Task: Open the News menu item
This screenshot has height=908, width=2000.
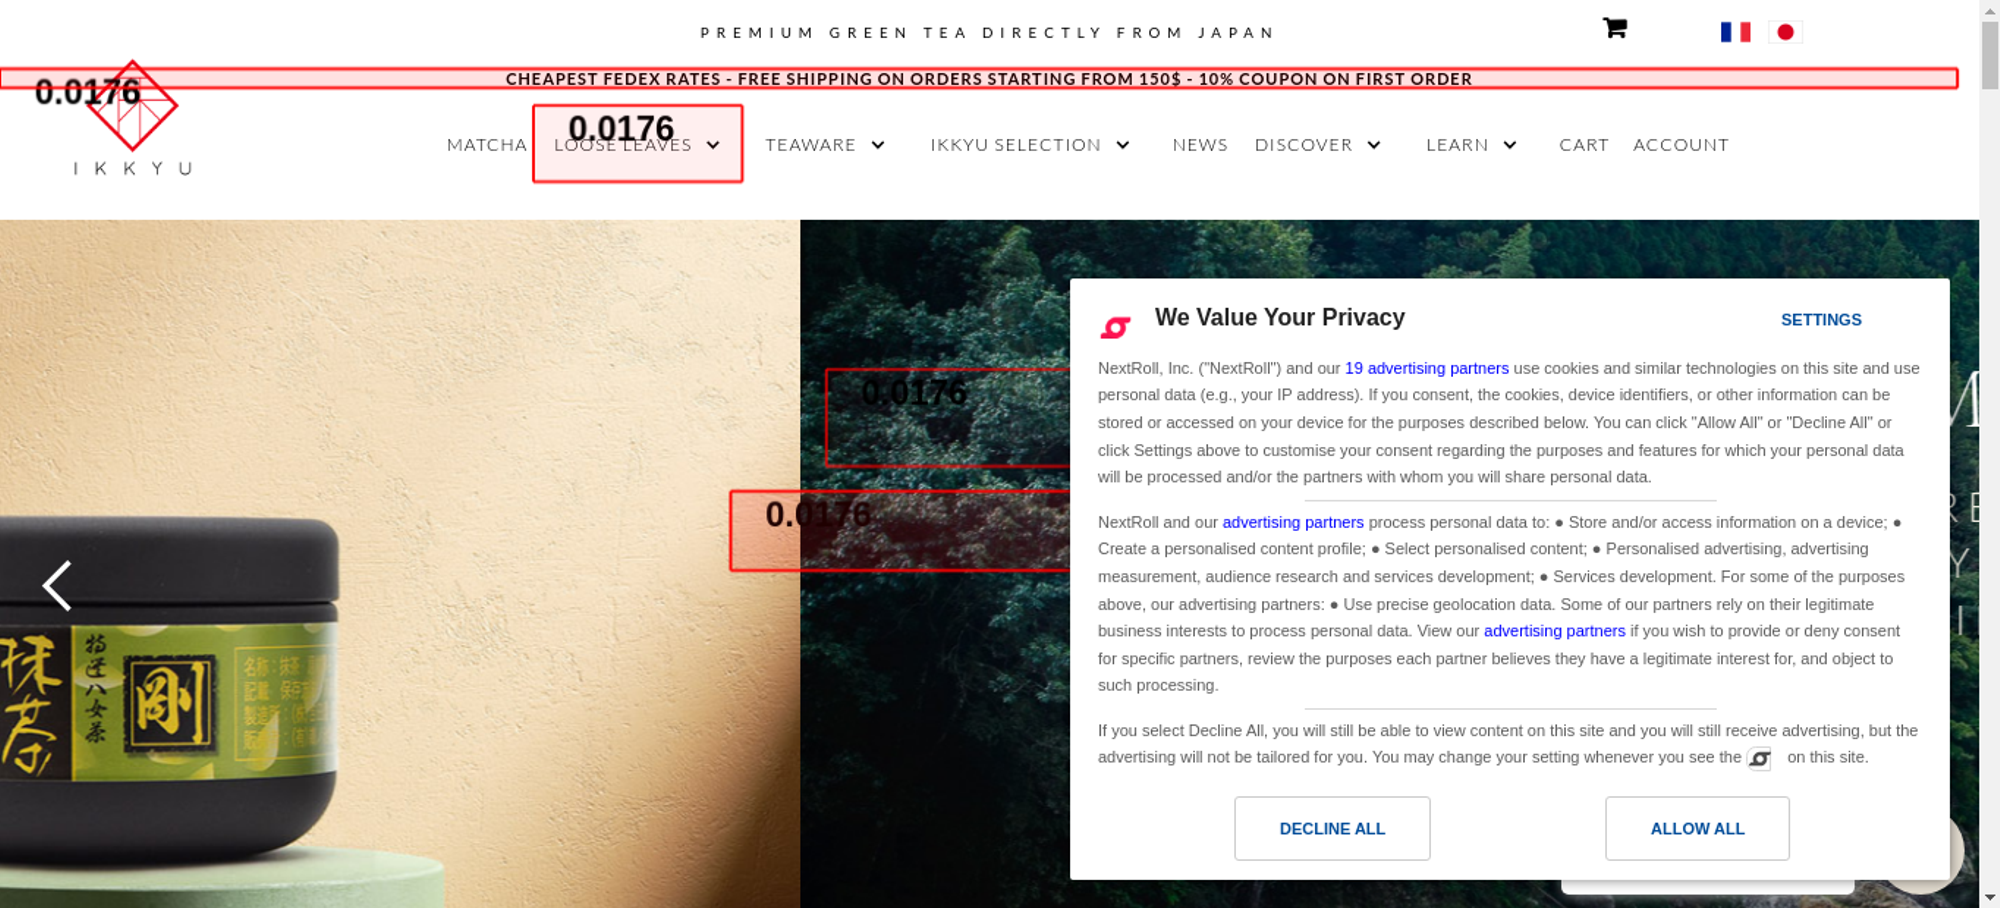Action: pyautogui.click(x=1200, y=145)
